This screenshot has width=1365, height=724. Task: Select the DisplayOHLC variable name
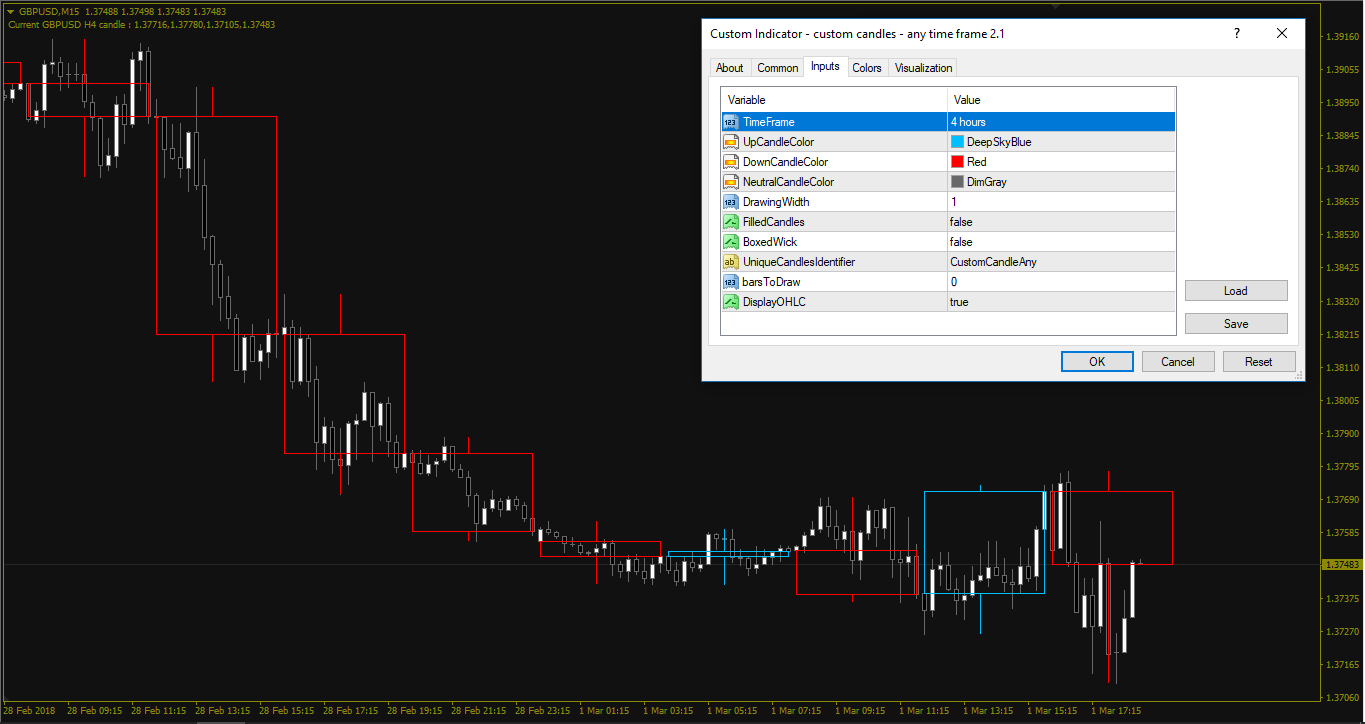tap(774, 302)
